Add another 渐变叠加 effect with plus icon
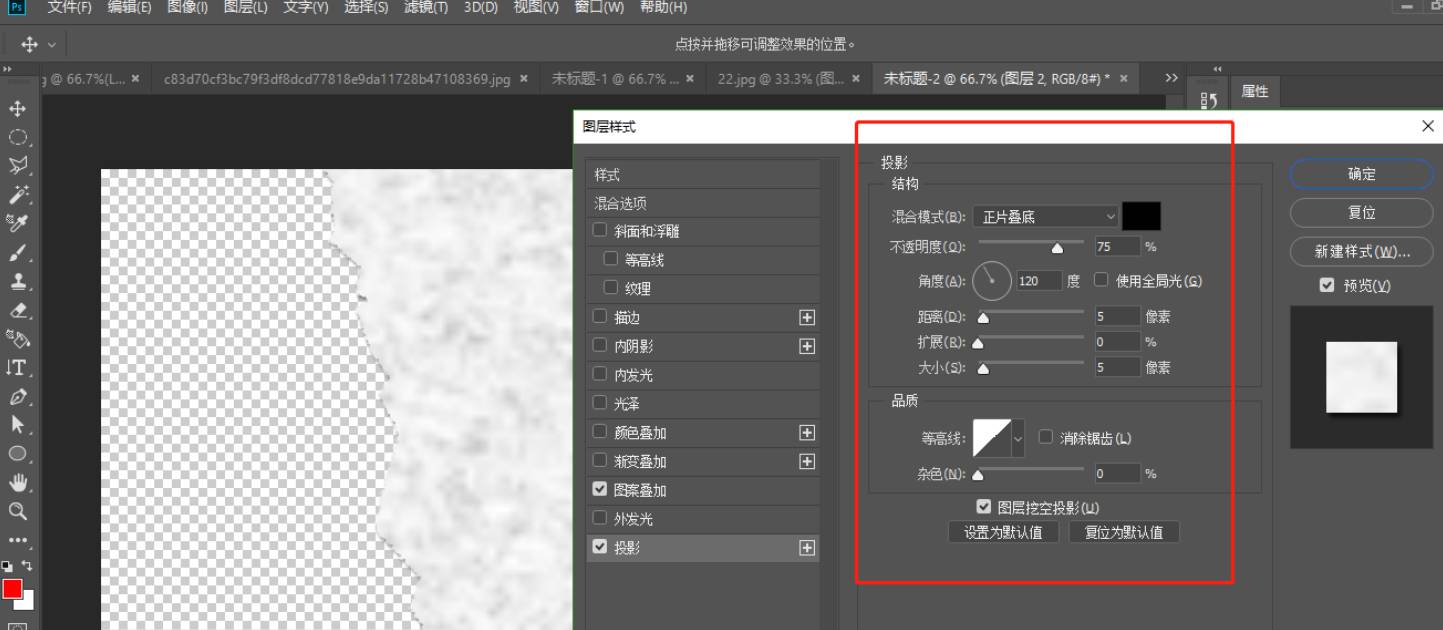The width and height of the screenshot is (1443, 630). (x=807, y=462)
